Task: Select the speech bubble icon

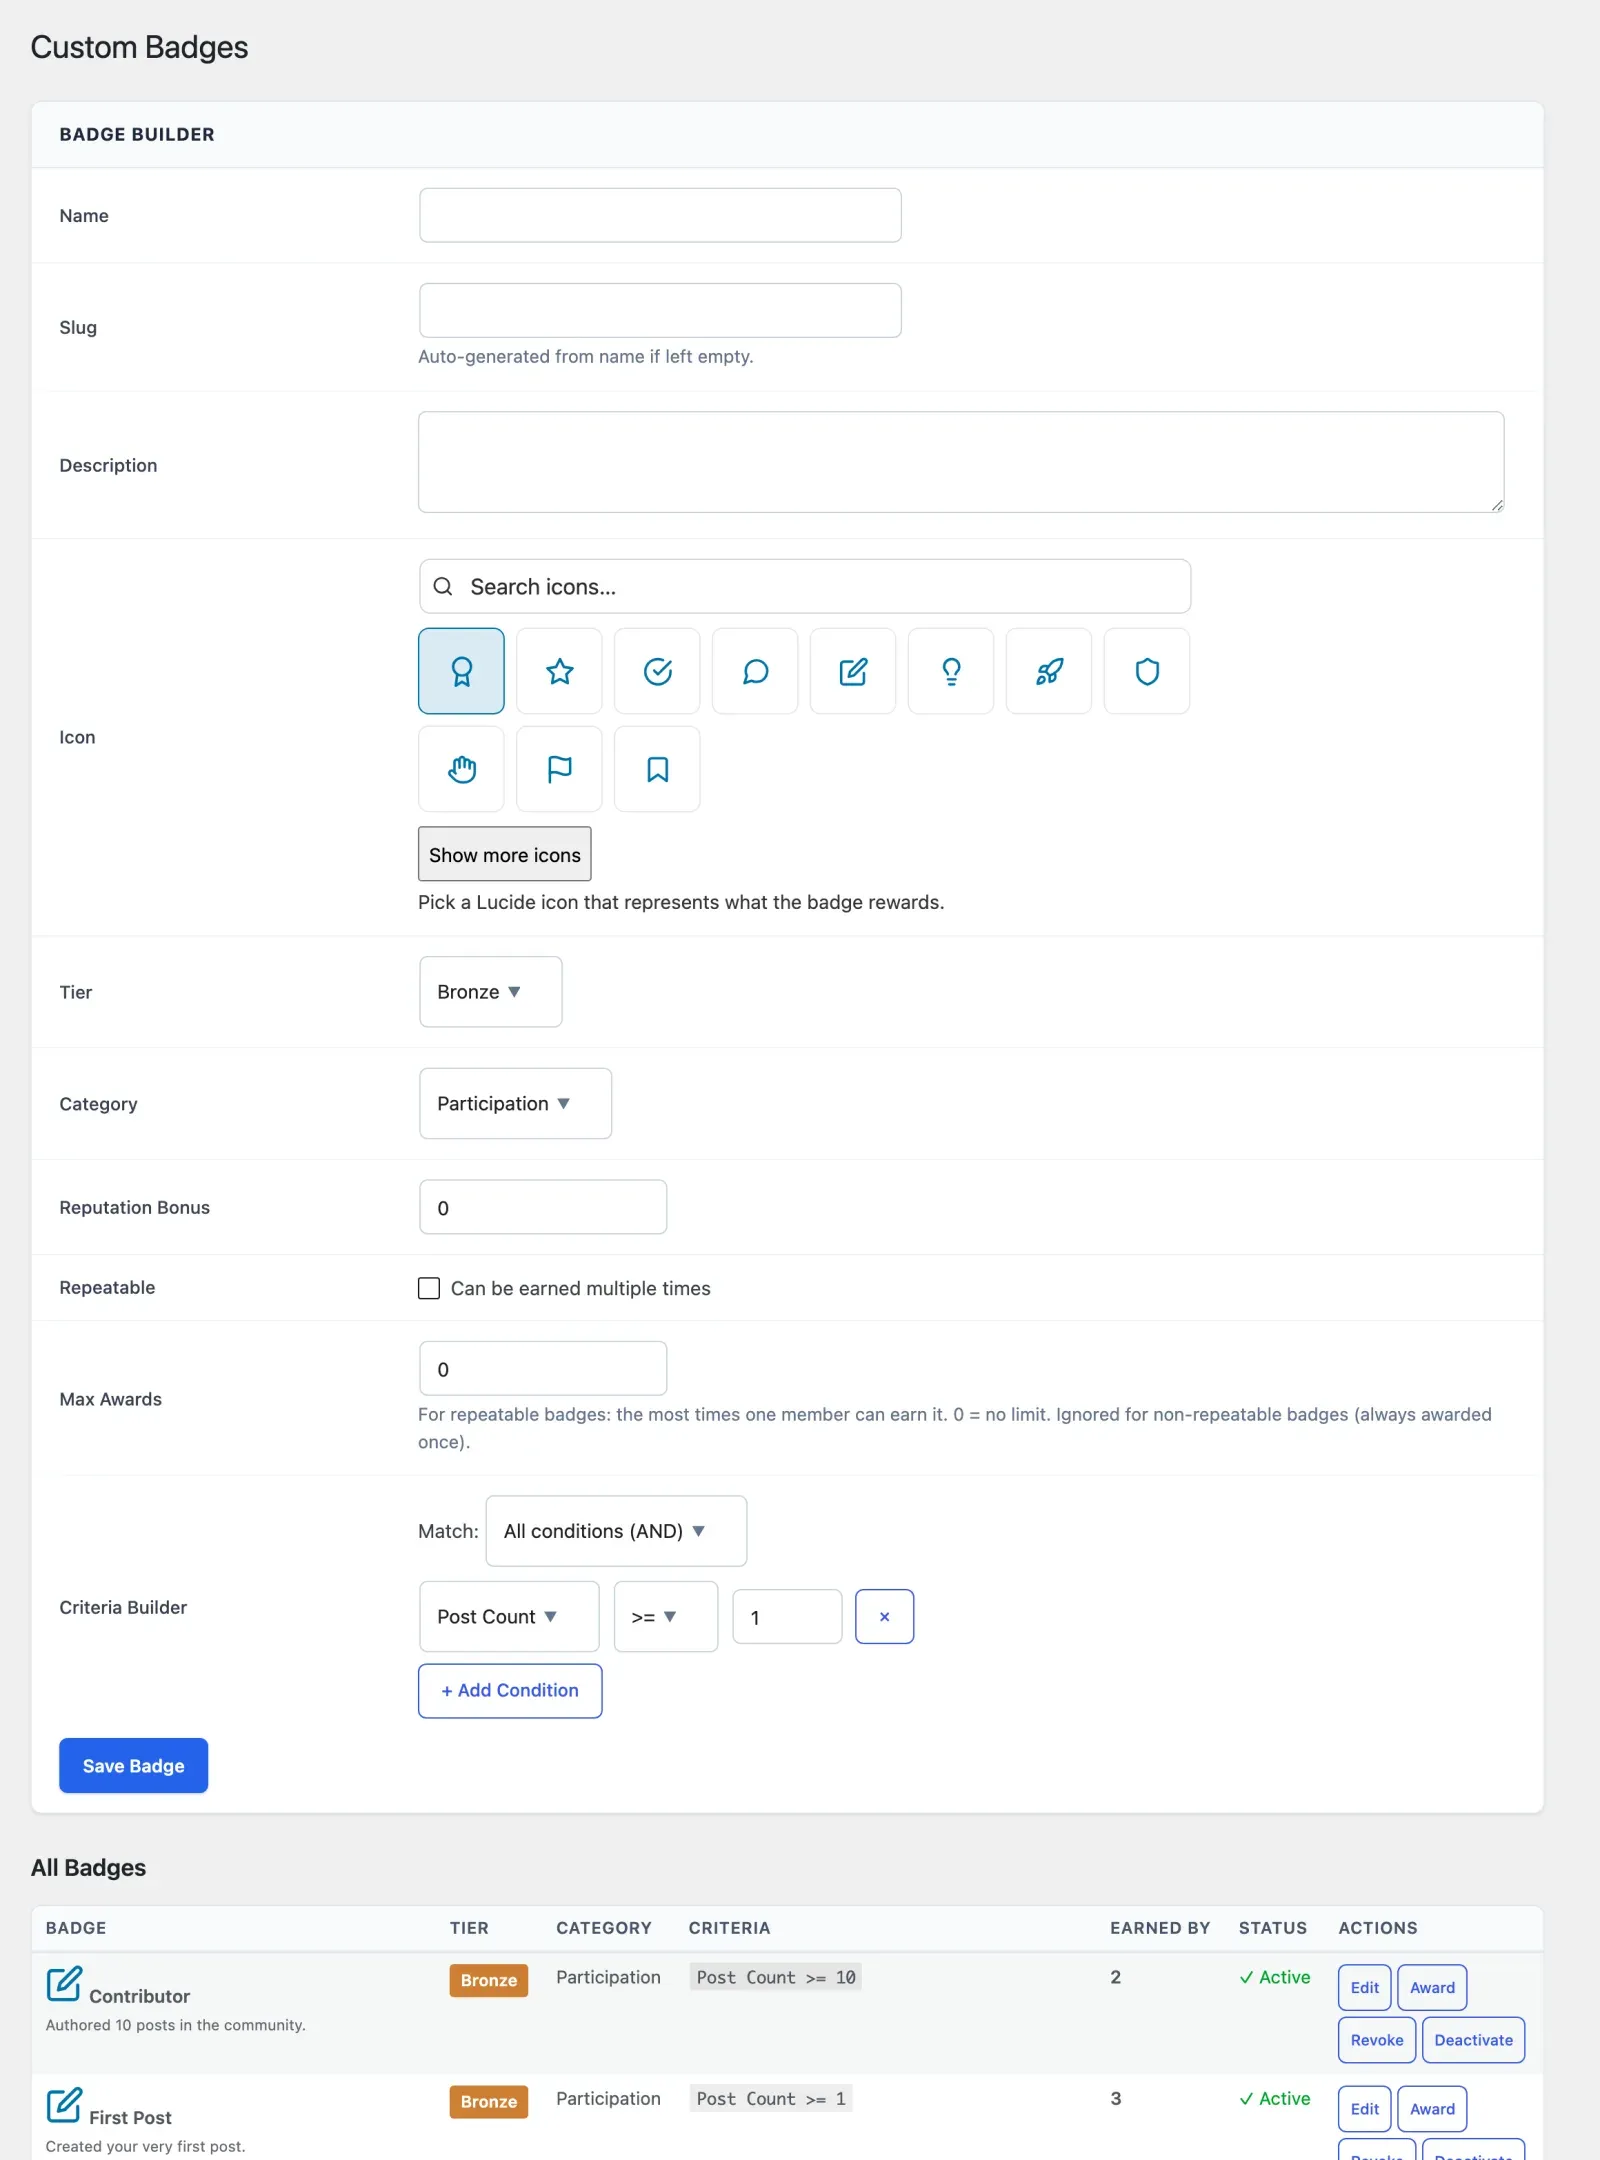Action: pos(755,671)
